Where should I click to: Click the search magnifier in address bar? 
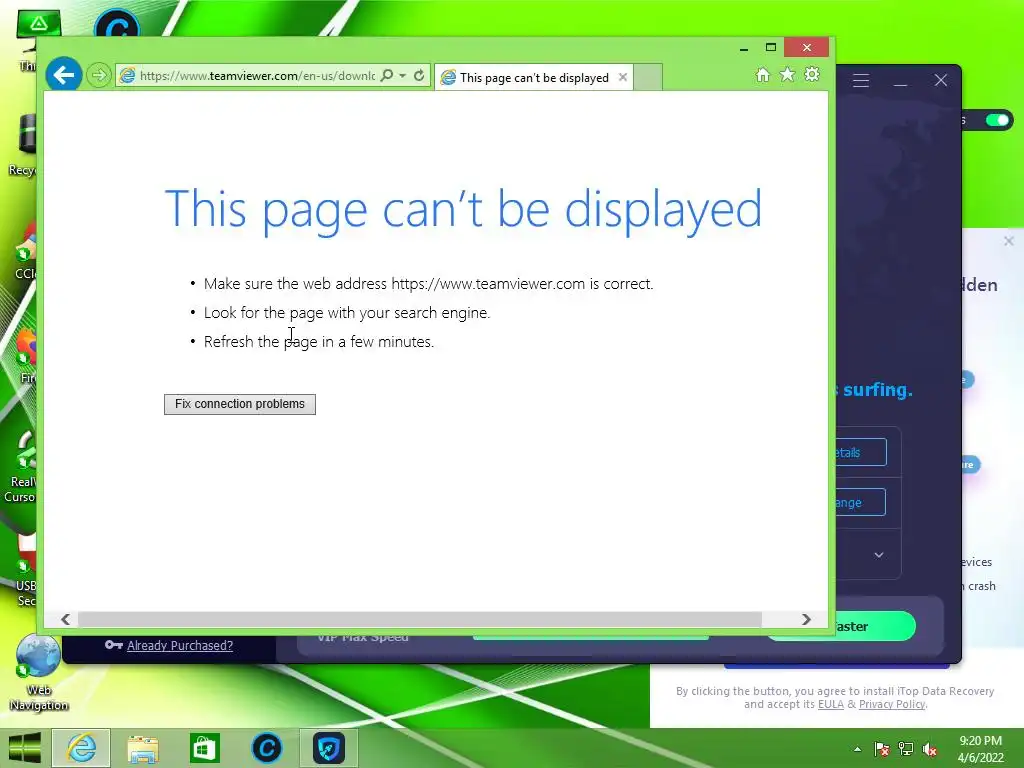387,76
